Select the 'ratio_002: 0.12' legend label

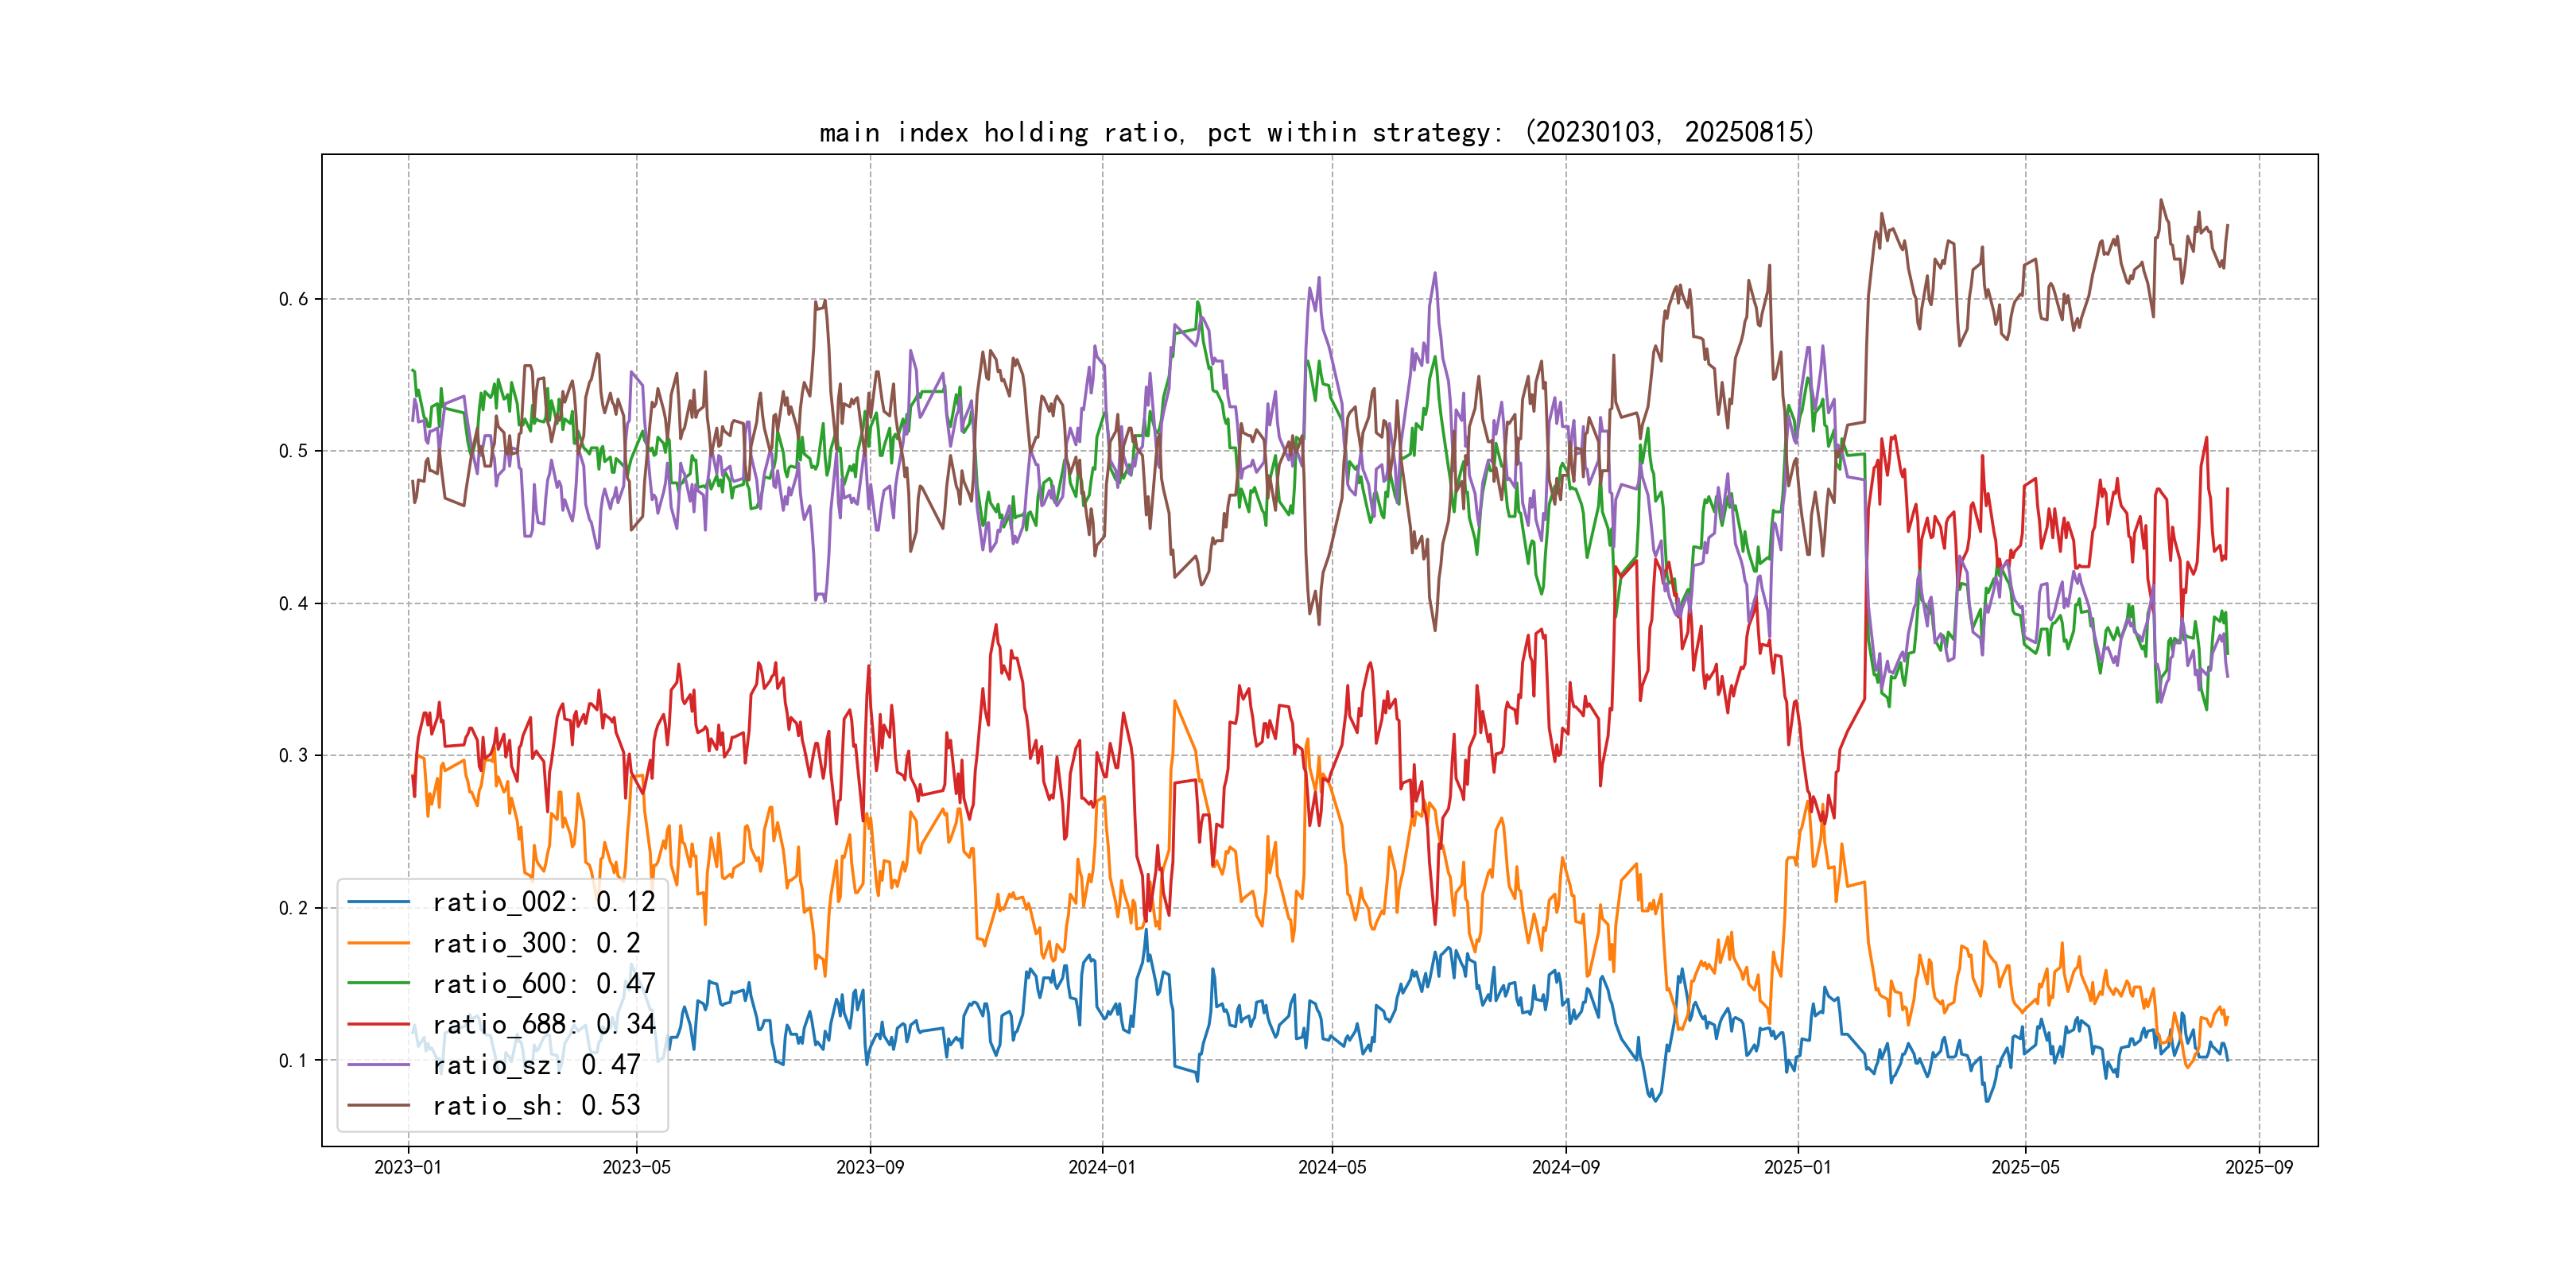543,902
